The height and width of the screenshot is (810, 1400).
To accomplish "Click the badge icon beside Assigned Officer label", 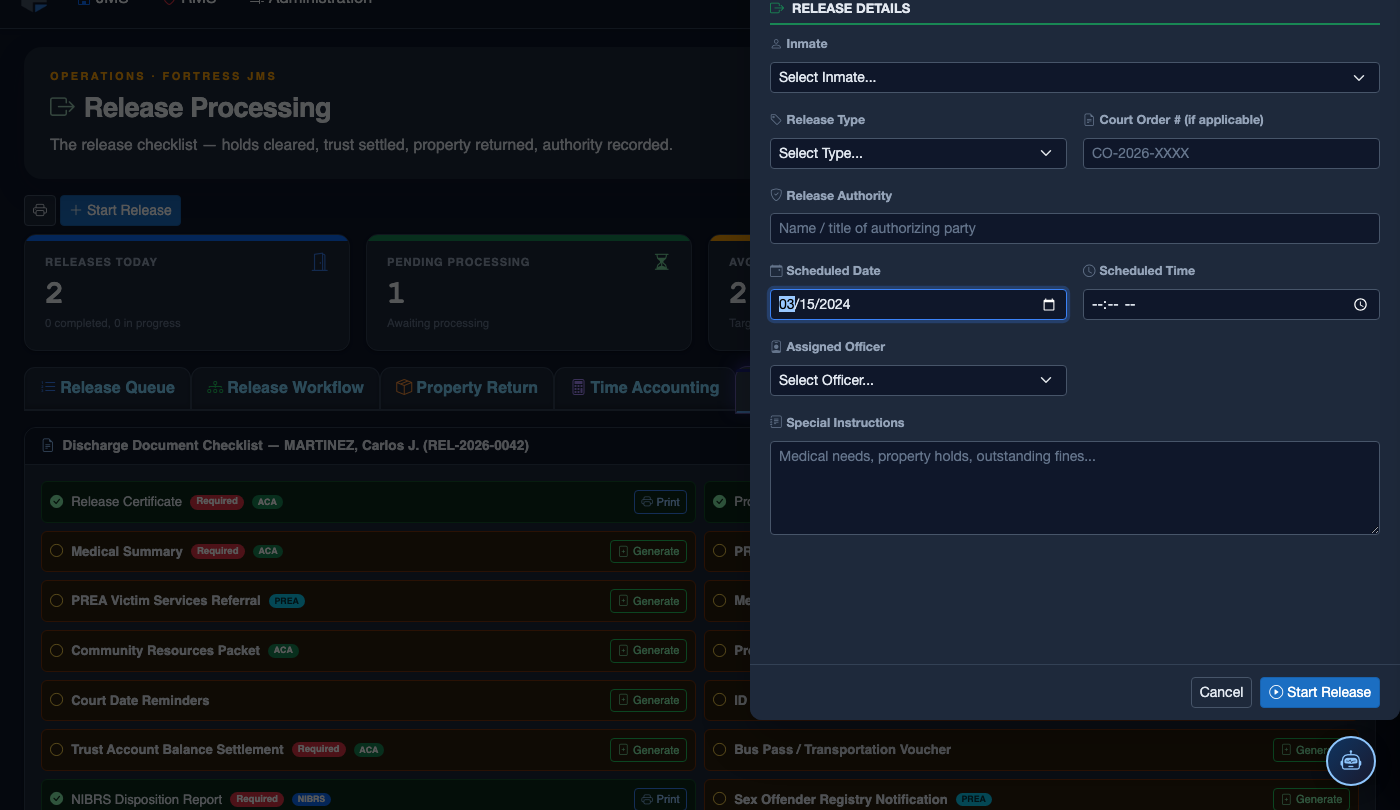I will point(777,347).
